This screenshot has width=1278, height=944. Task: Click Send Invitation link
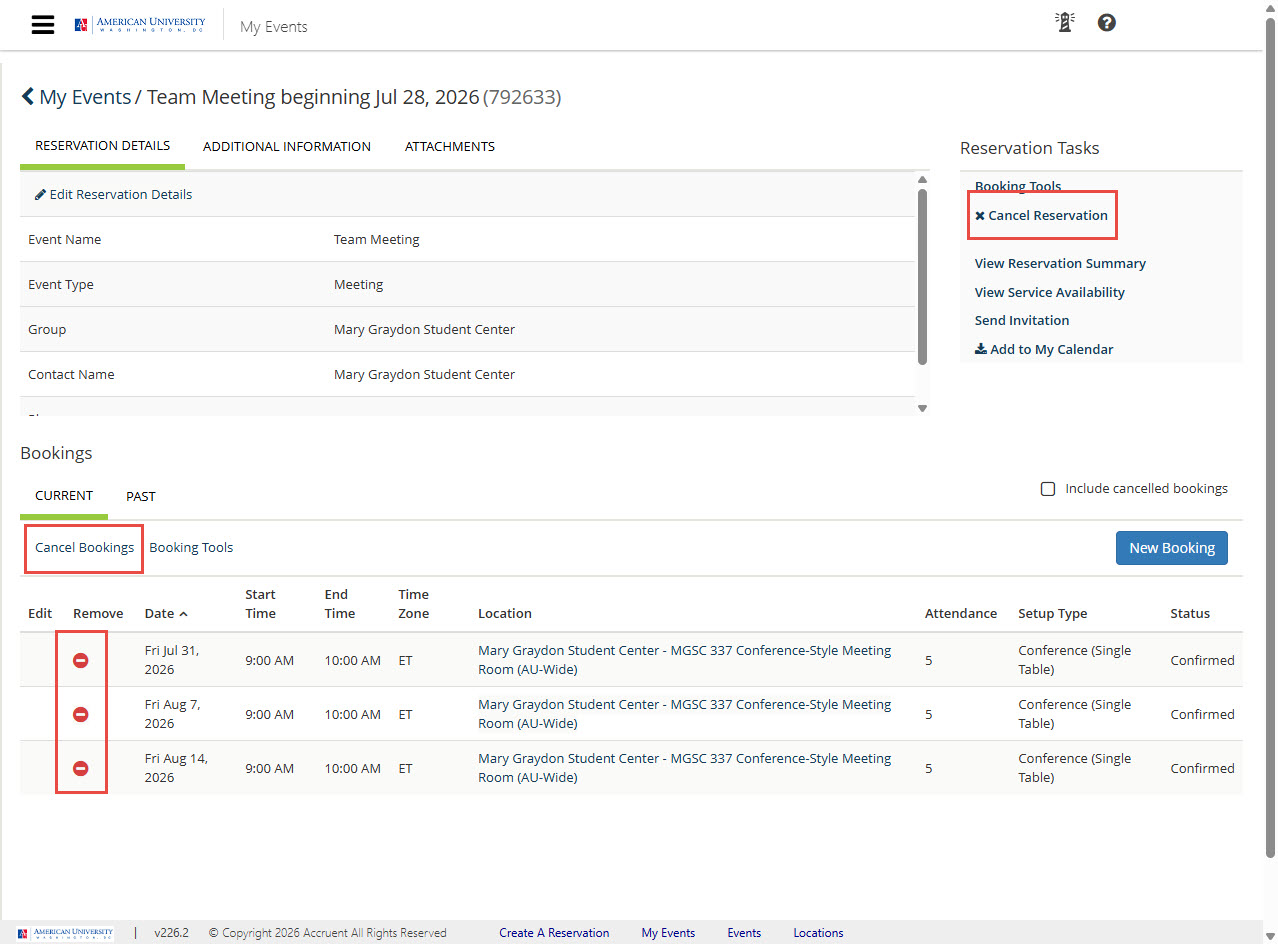[x=1022, y=320]
